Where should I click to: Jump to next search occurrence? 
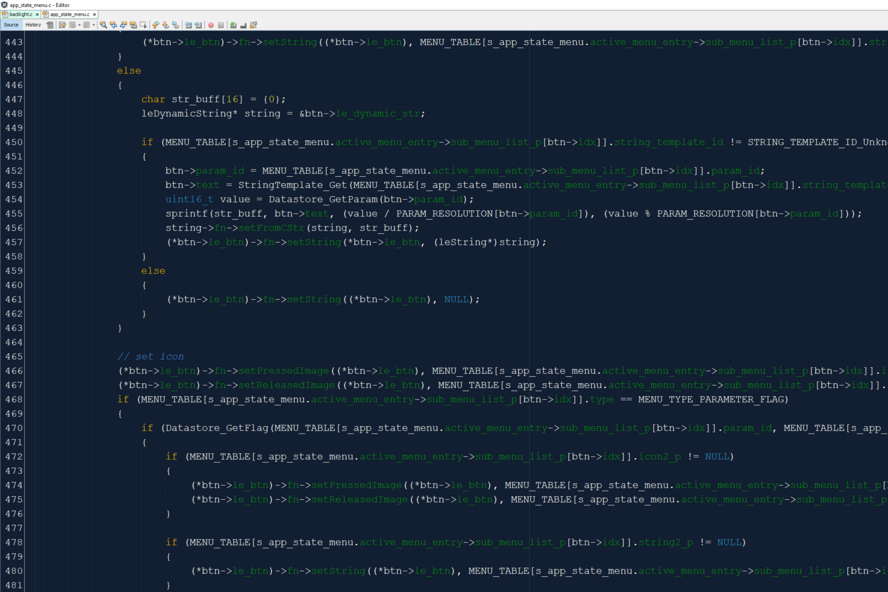pyautogui.click(x=123, y=25)
